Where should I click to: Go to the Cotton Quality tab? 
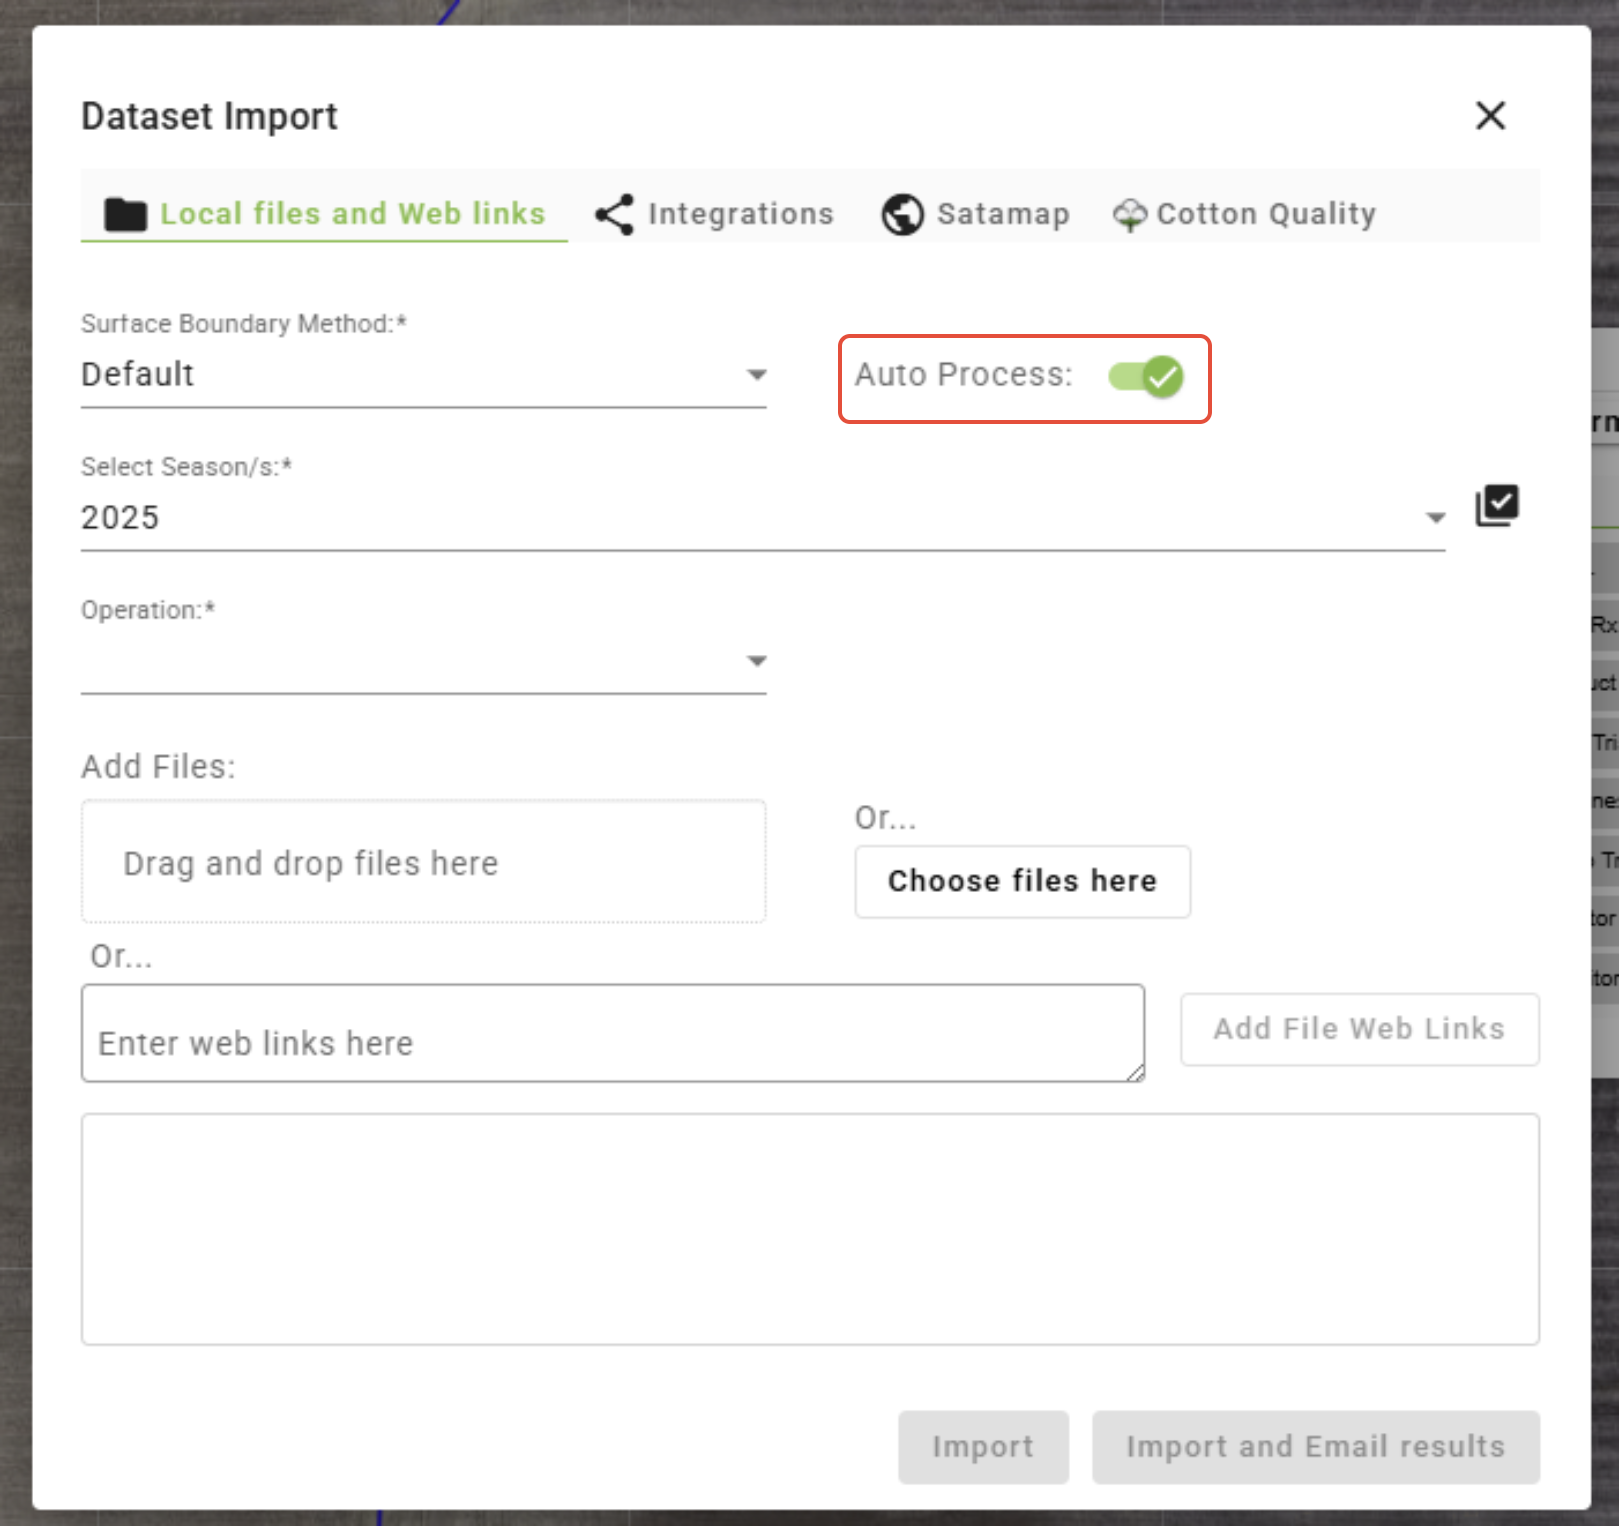(1265, 214)
